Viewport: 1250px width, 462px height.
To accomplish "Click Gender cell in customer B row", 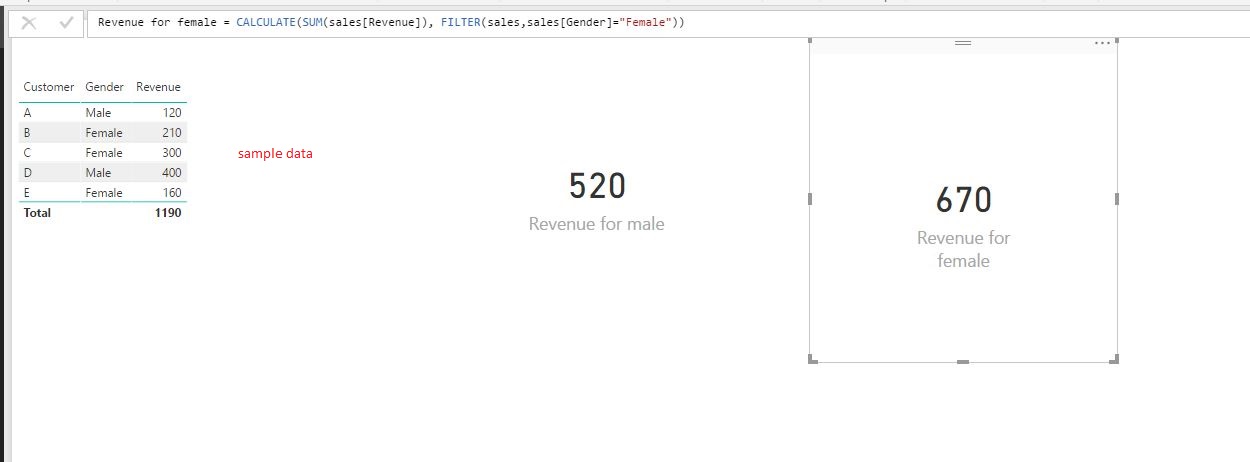I will point(104,133).
